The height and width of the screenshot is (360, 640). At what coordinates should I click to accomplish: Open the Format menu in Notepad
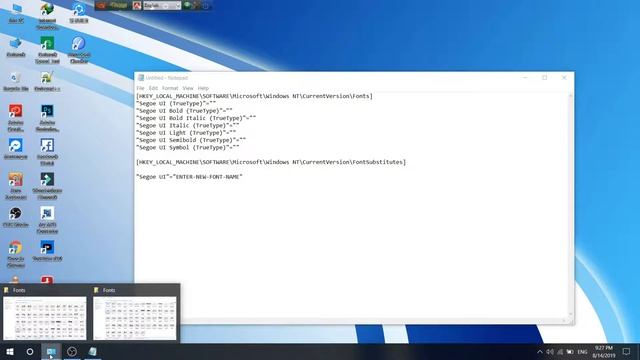click(170, 88)
